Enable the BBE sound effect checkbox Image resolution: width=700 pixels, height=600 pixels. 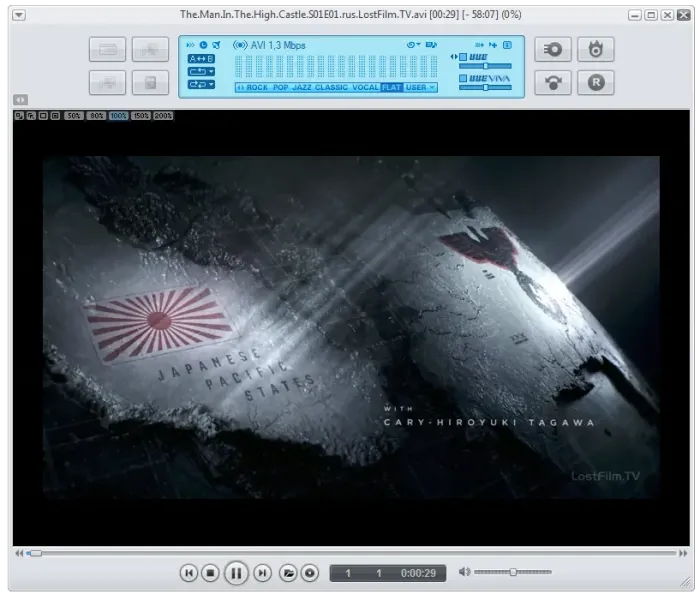tap(463, 57)
